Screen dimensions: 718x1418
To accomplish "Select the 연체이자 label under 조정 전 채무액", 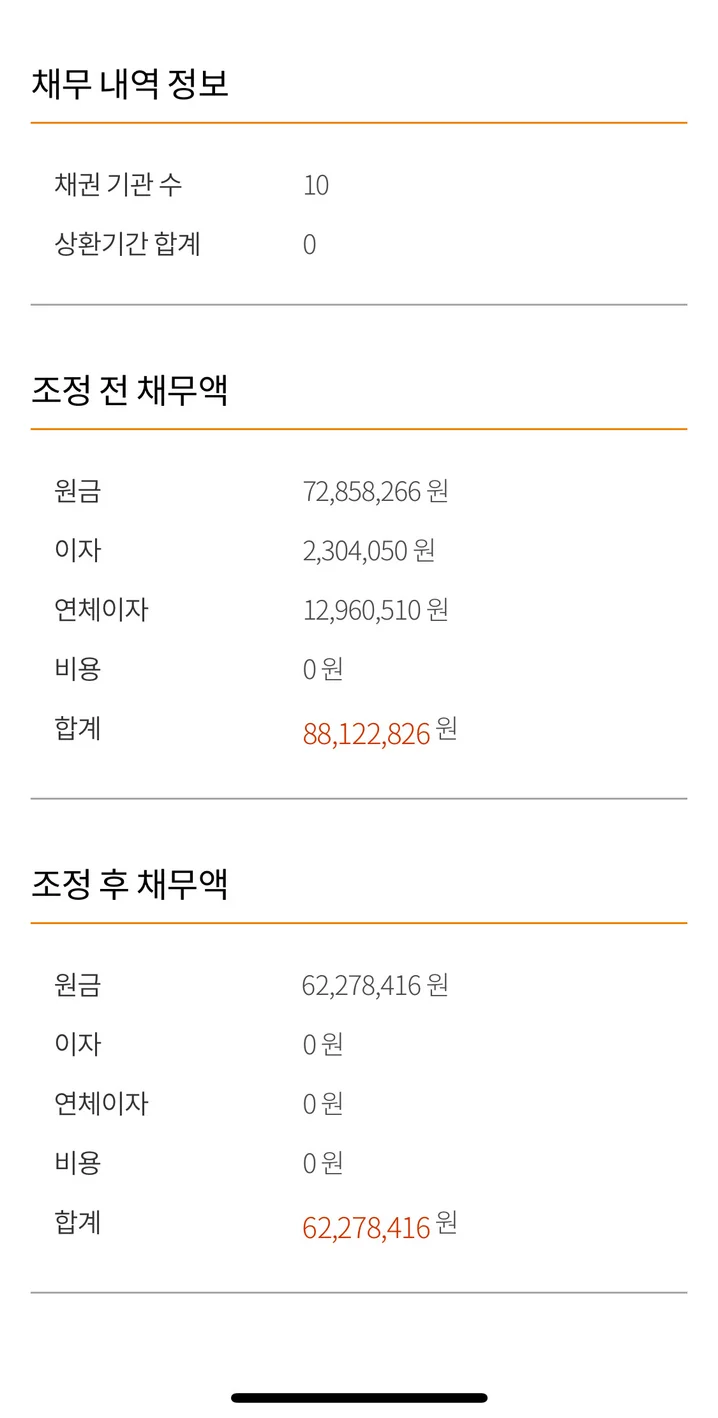I will (x=101, y=610).
